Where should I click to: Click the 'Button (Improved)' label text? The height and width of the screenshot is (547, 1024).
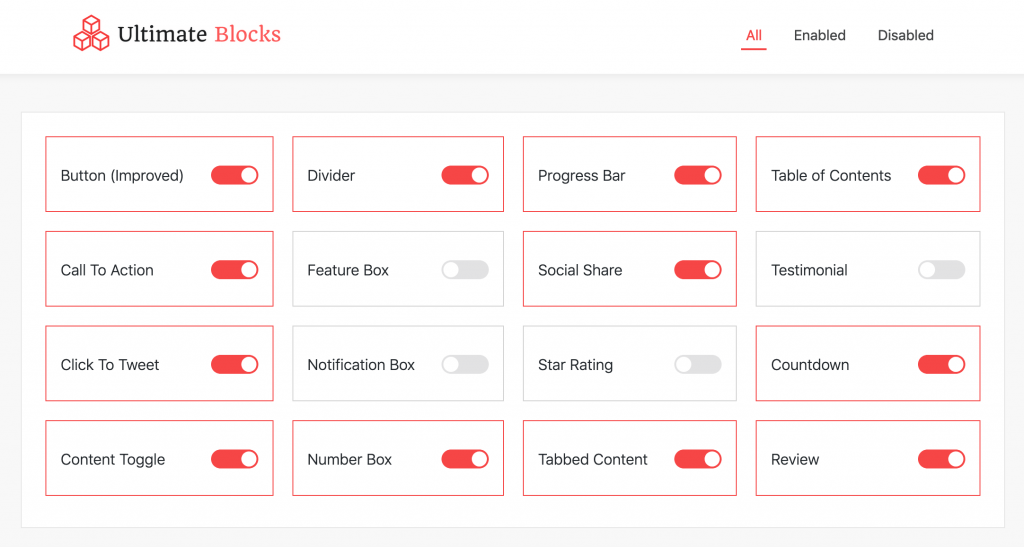coord(122,176)
